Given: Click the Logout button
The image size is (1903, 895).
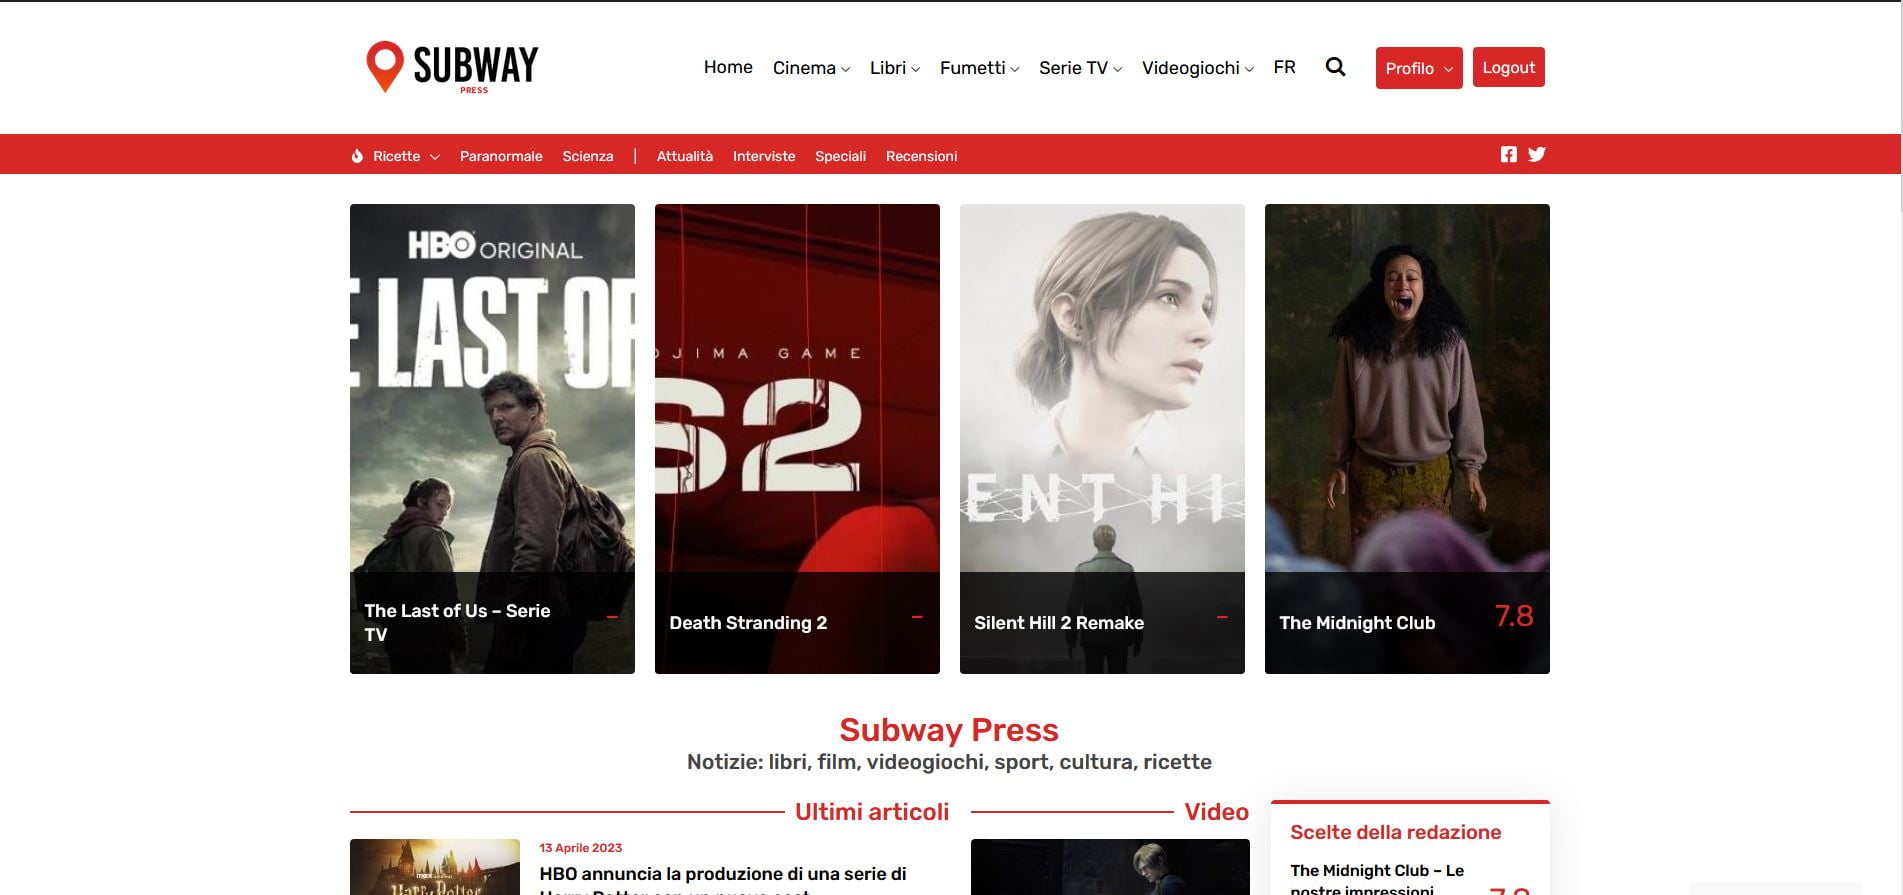Looking at the screenshot, I should pyautogui.click(x=1508, y=67).
